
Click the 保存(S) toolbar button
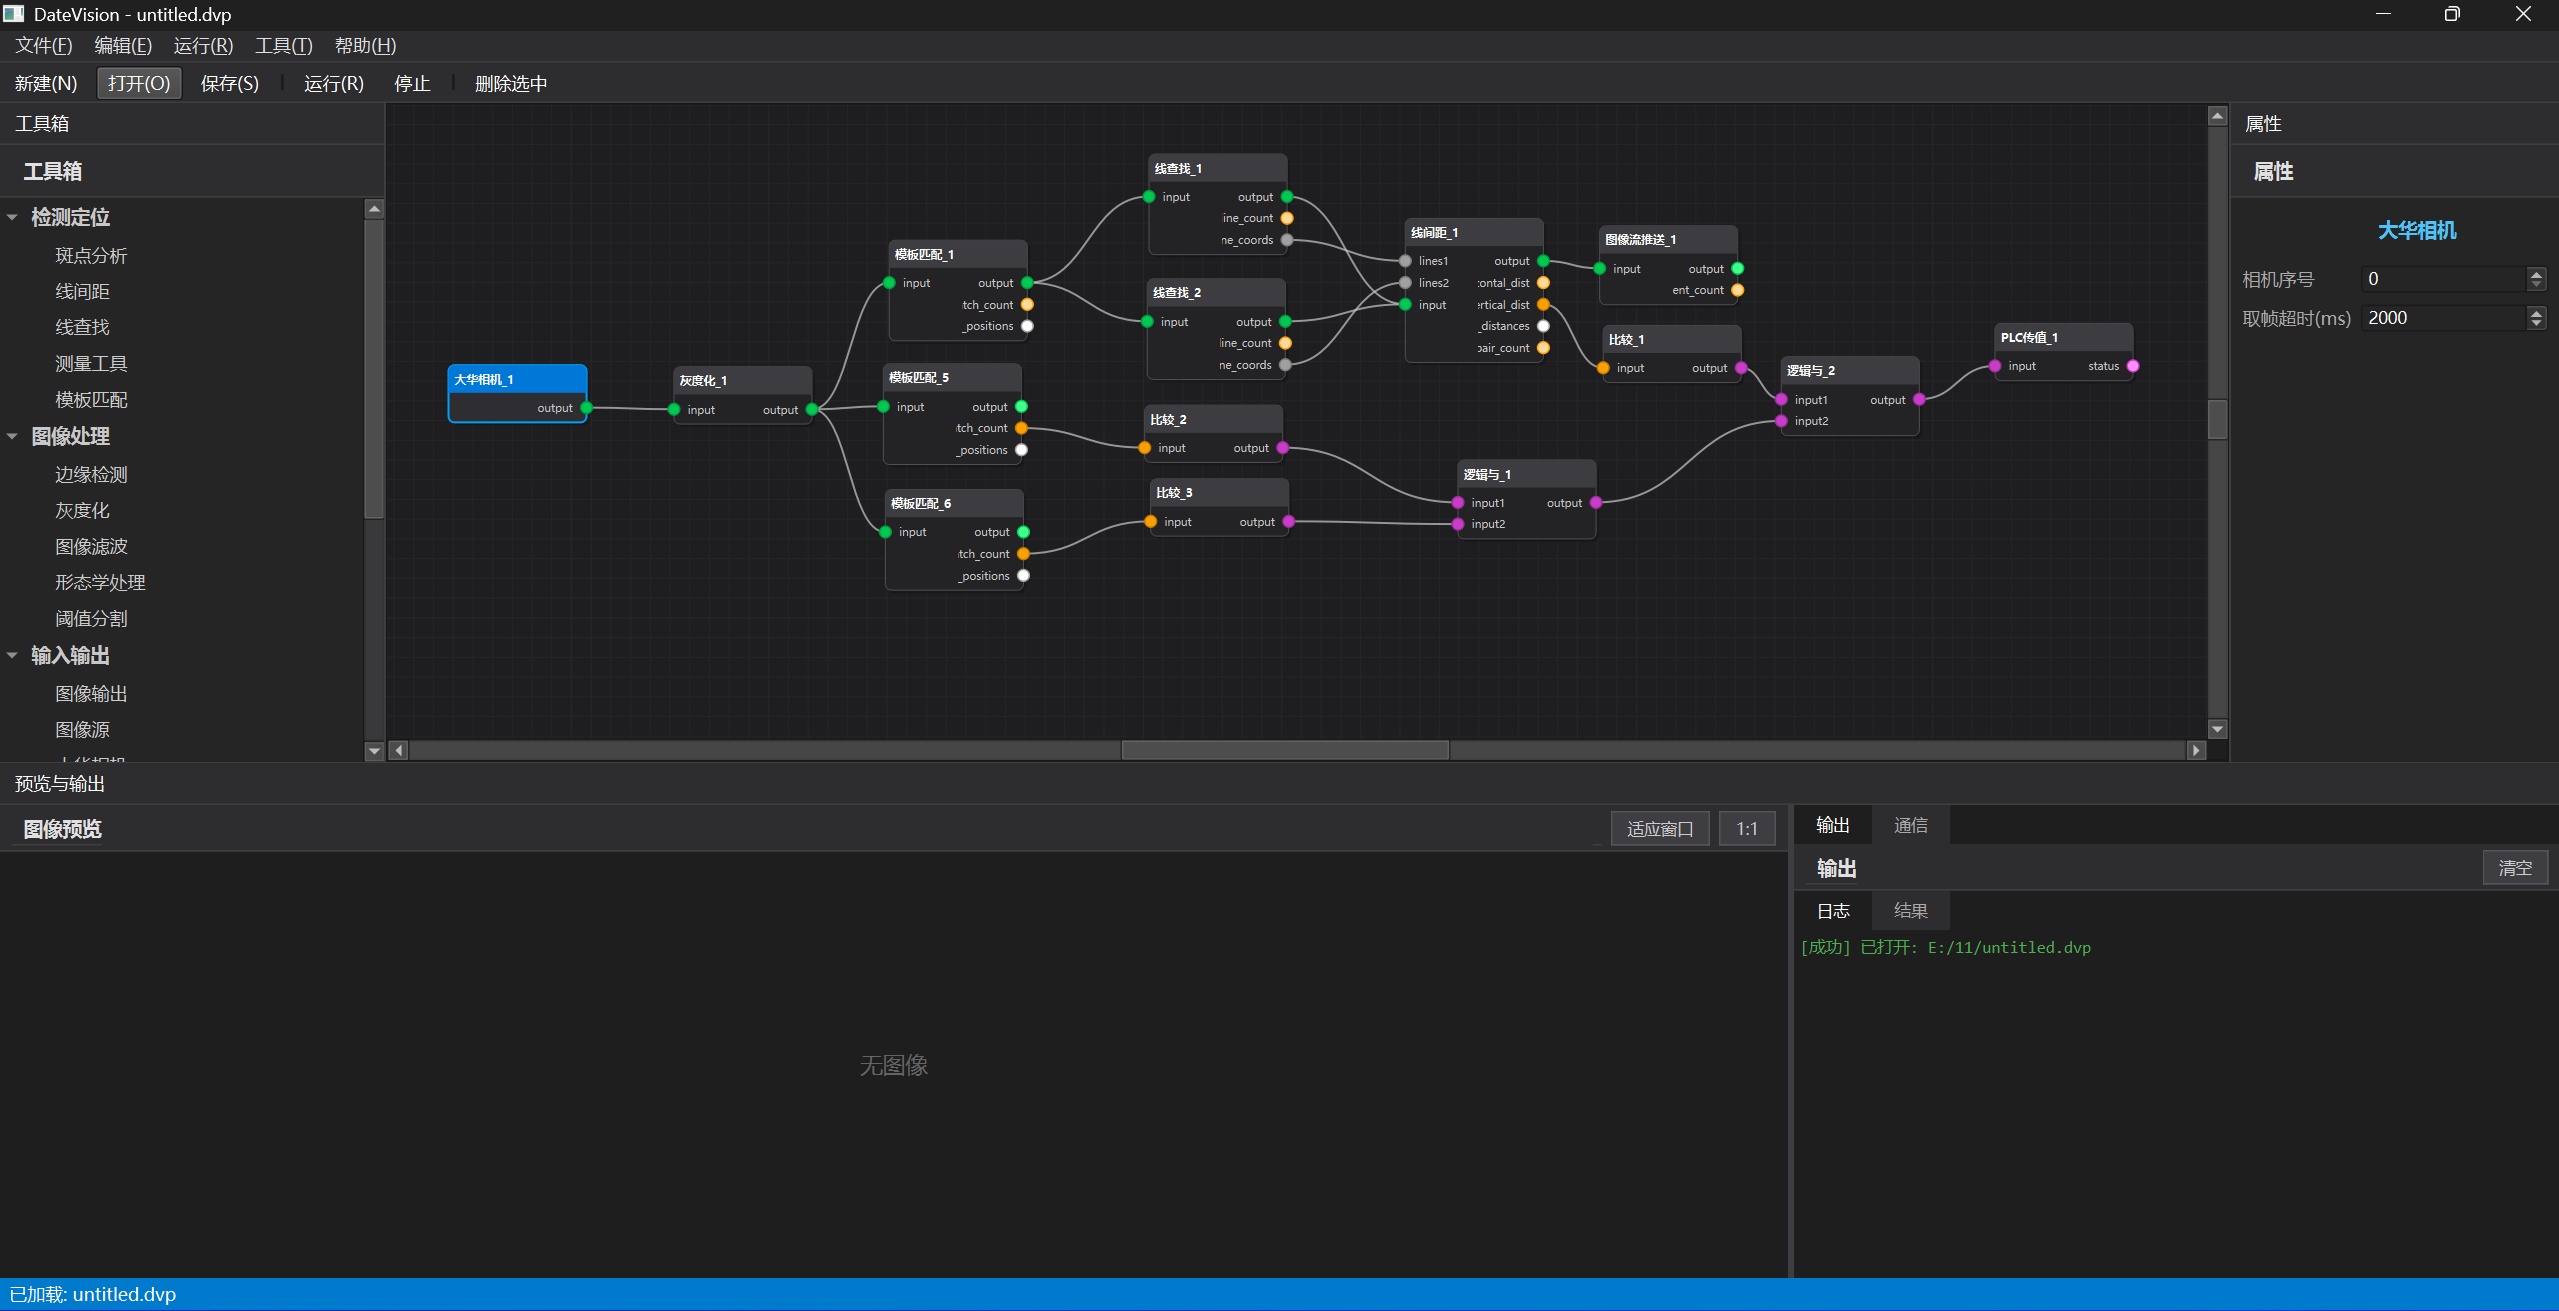(230, 83)
